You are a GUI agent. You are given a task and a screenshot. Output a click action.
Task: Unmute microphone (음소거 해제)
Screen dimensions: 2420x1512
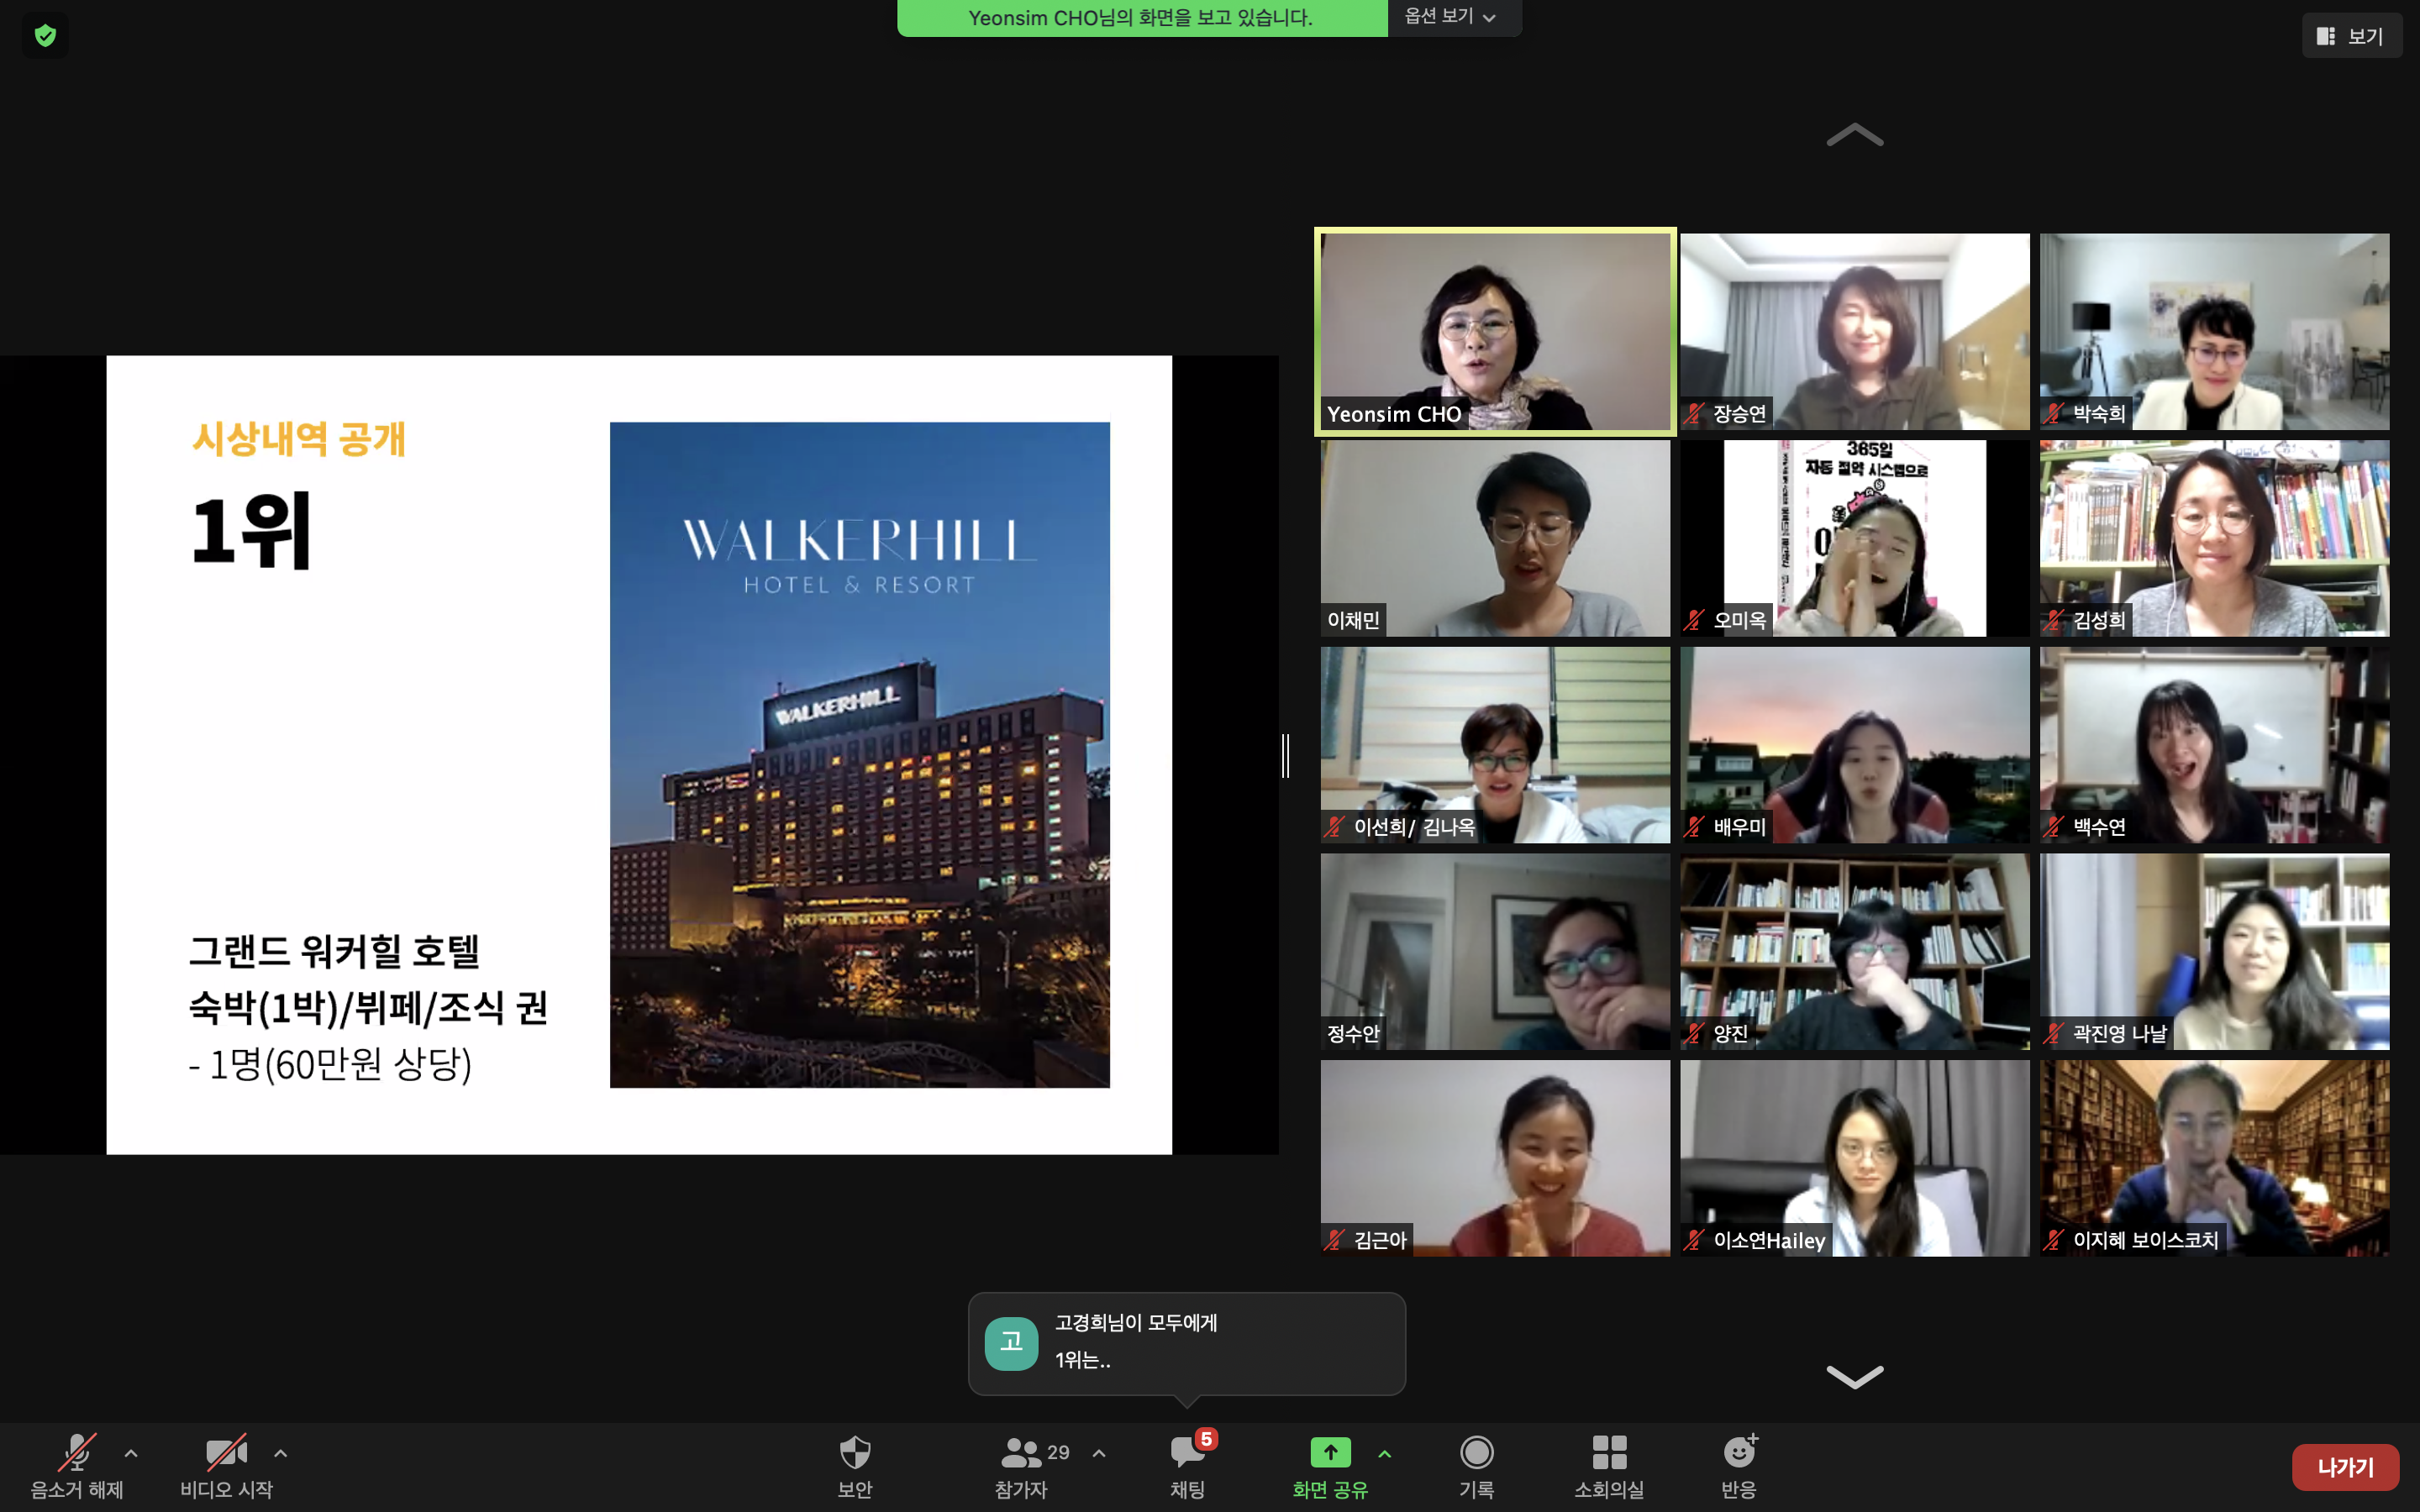(x=77, y=1452)
